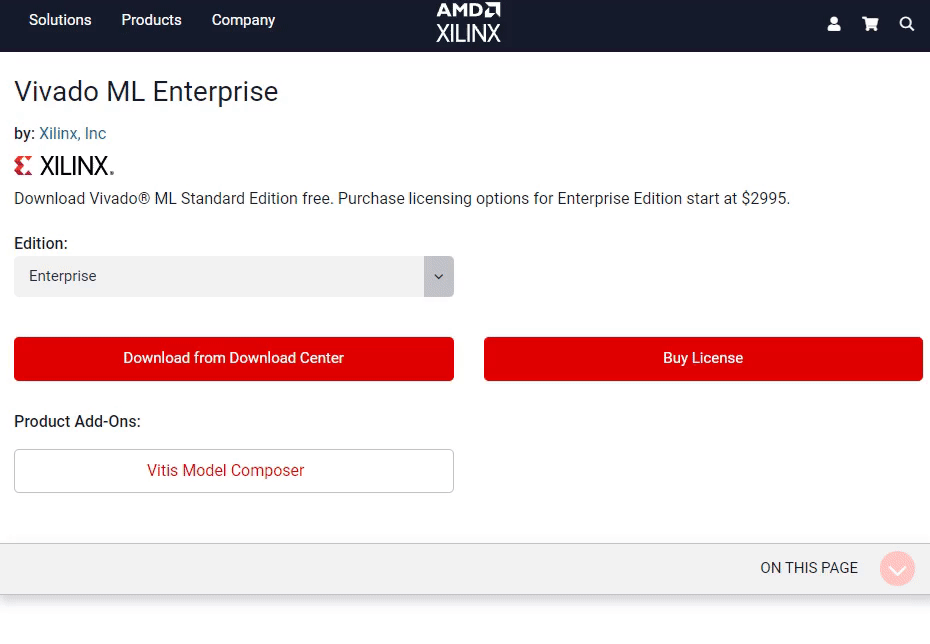Open the Products menu

(x=151, y=20)
